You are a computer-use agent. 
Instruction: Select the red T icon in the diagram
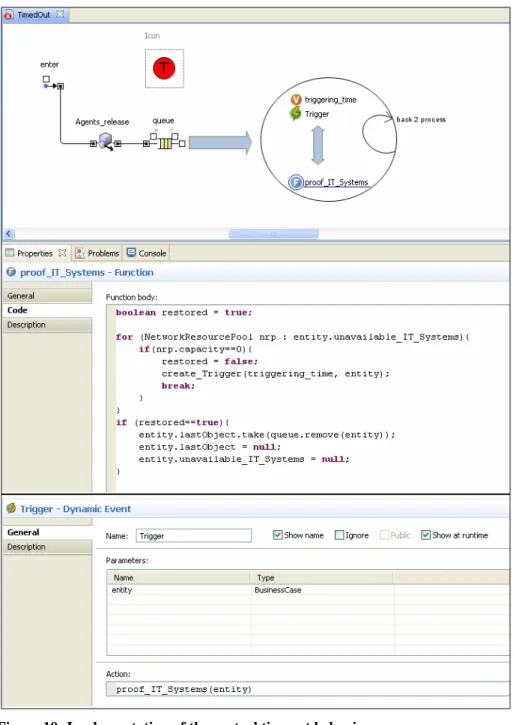tap(164, 68)
